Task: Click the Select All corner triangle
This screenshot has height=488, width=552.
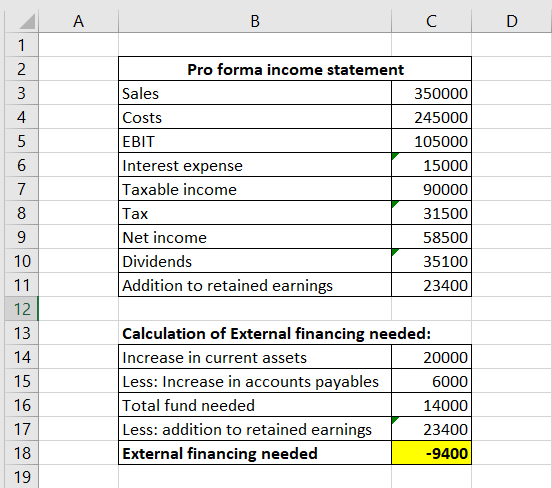Action: coord(27,21)
